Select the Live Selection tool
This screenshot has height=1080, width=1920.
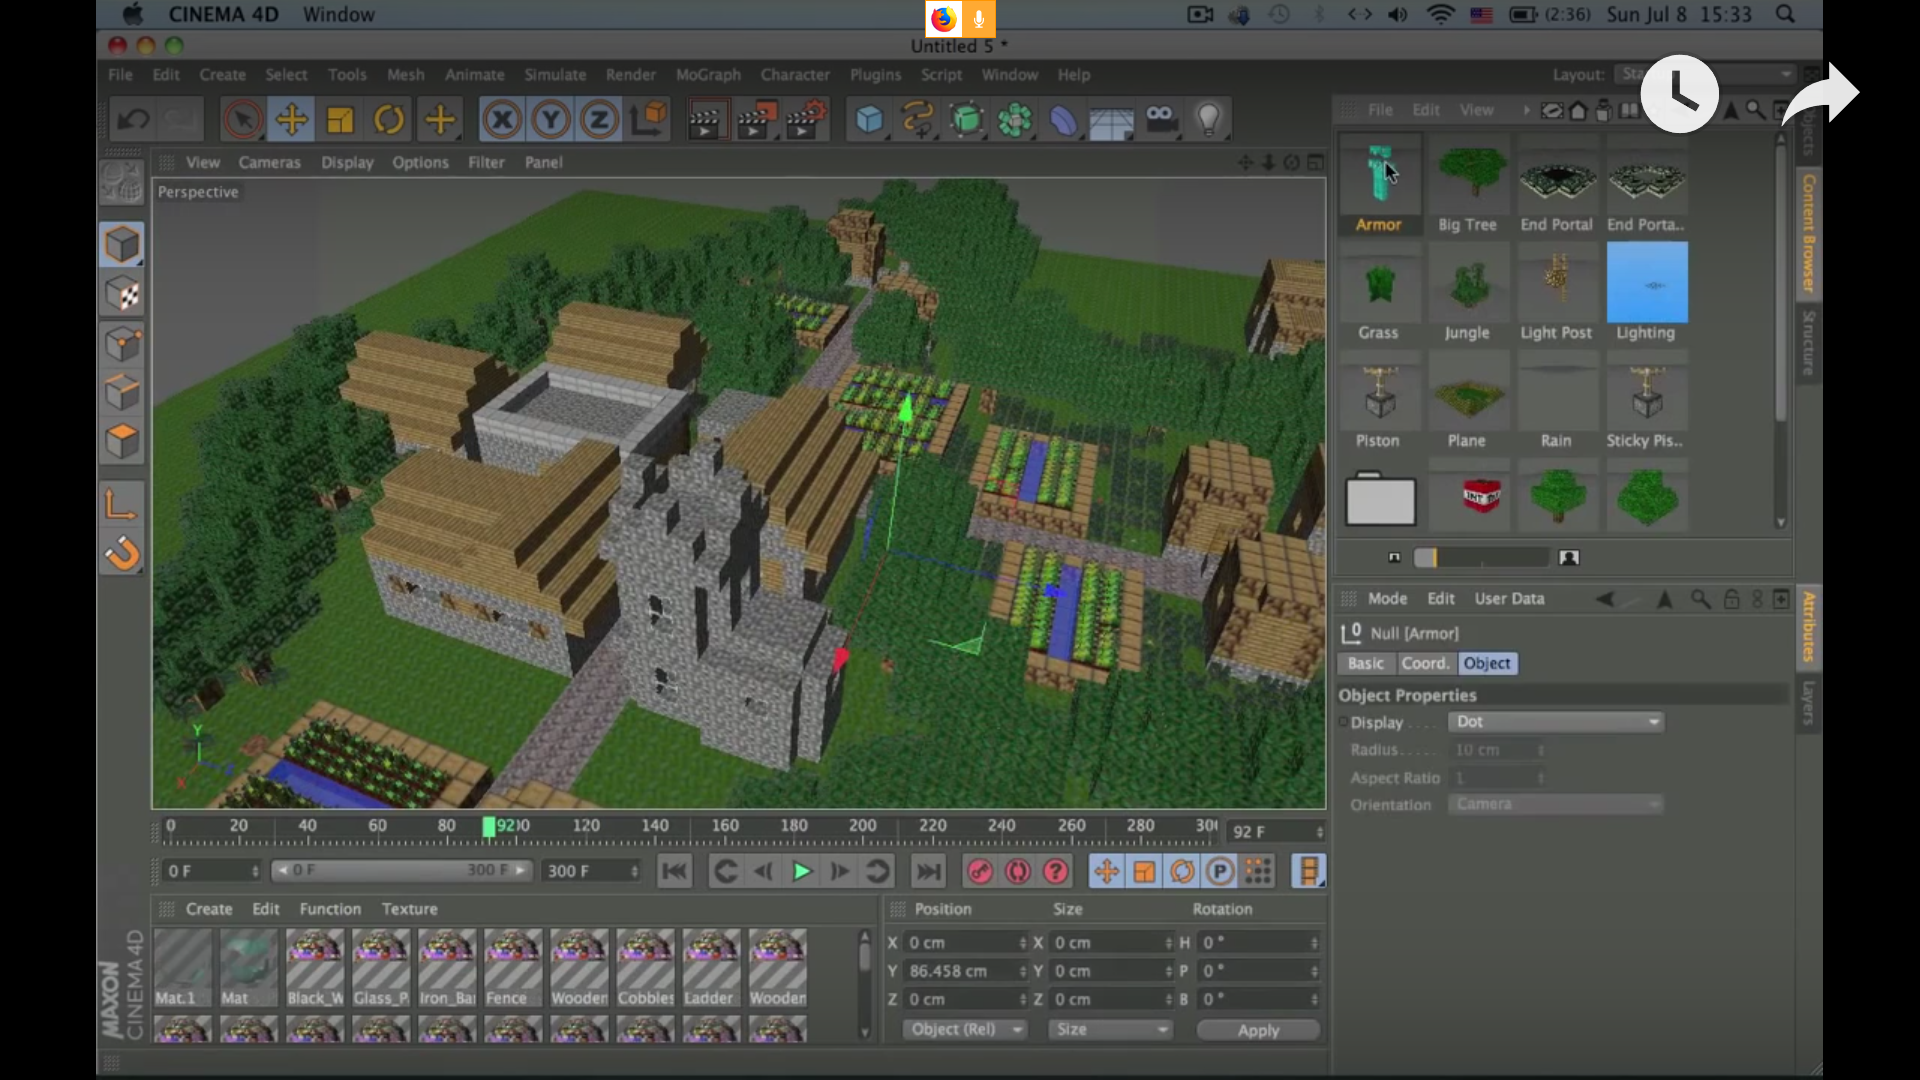coord(242,120)
